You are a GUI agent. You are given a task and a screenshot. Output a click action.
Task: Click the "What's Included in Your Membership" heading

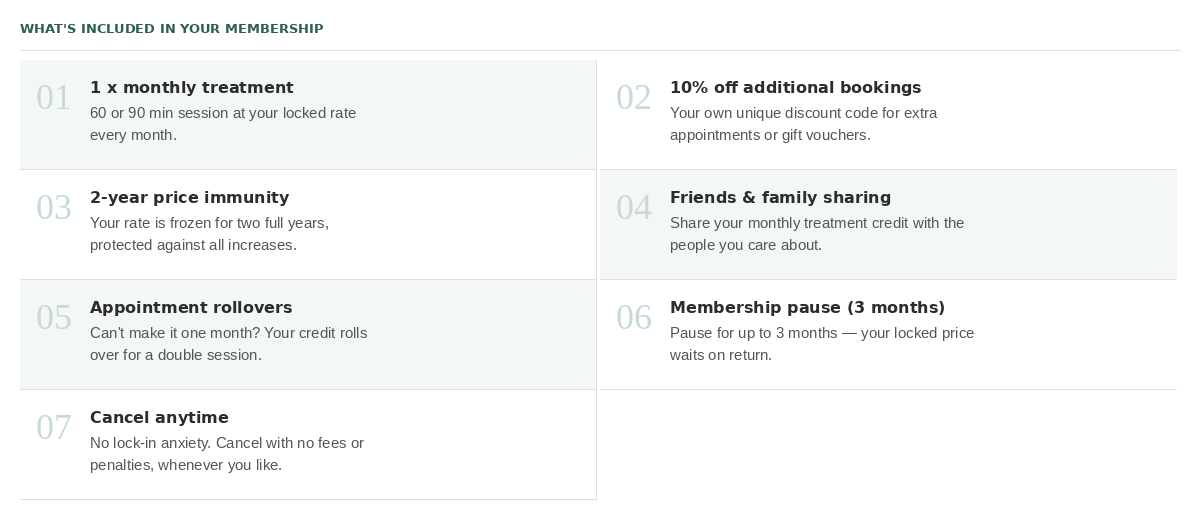(x=171, y=29)
